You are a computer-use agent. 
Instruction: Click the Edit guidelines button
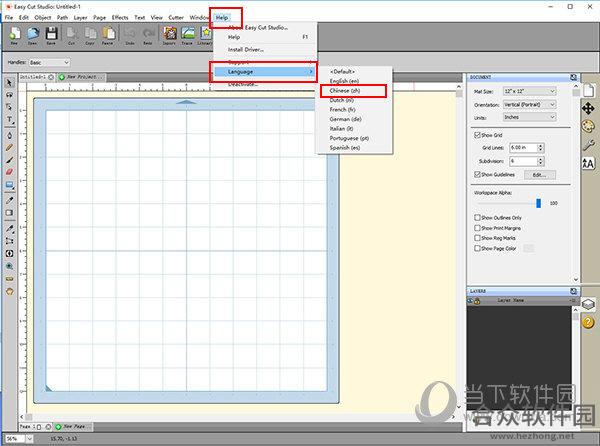[x=539, y=175]
